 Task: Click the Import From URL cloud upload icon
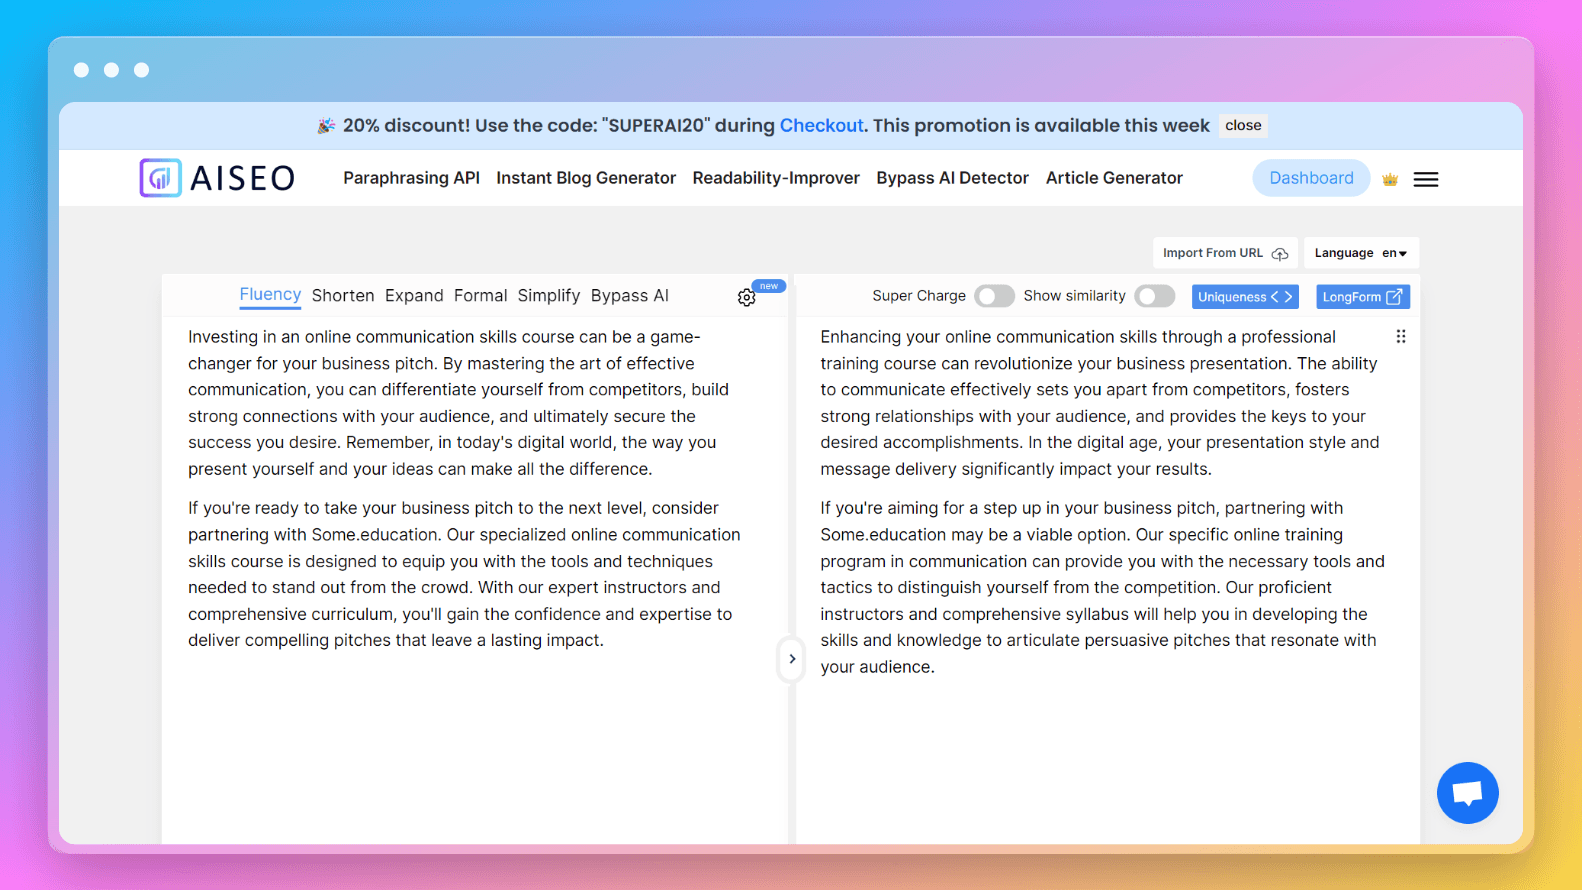pos(1279,254)
